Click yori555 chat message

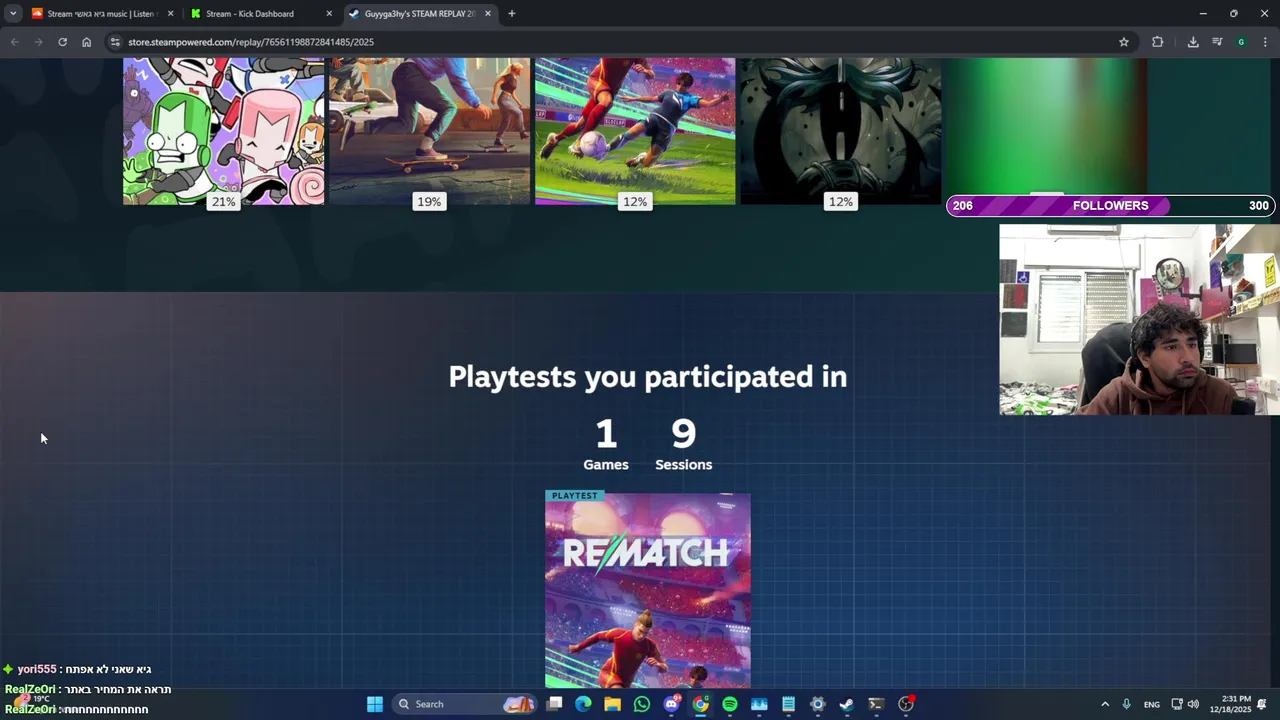tap(78, 669)
